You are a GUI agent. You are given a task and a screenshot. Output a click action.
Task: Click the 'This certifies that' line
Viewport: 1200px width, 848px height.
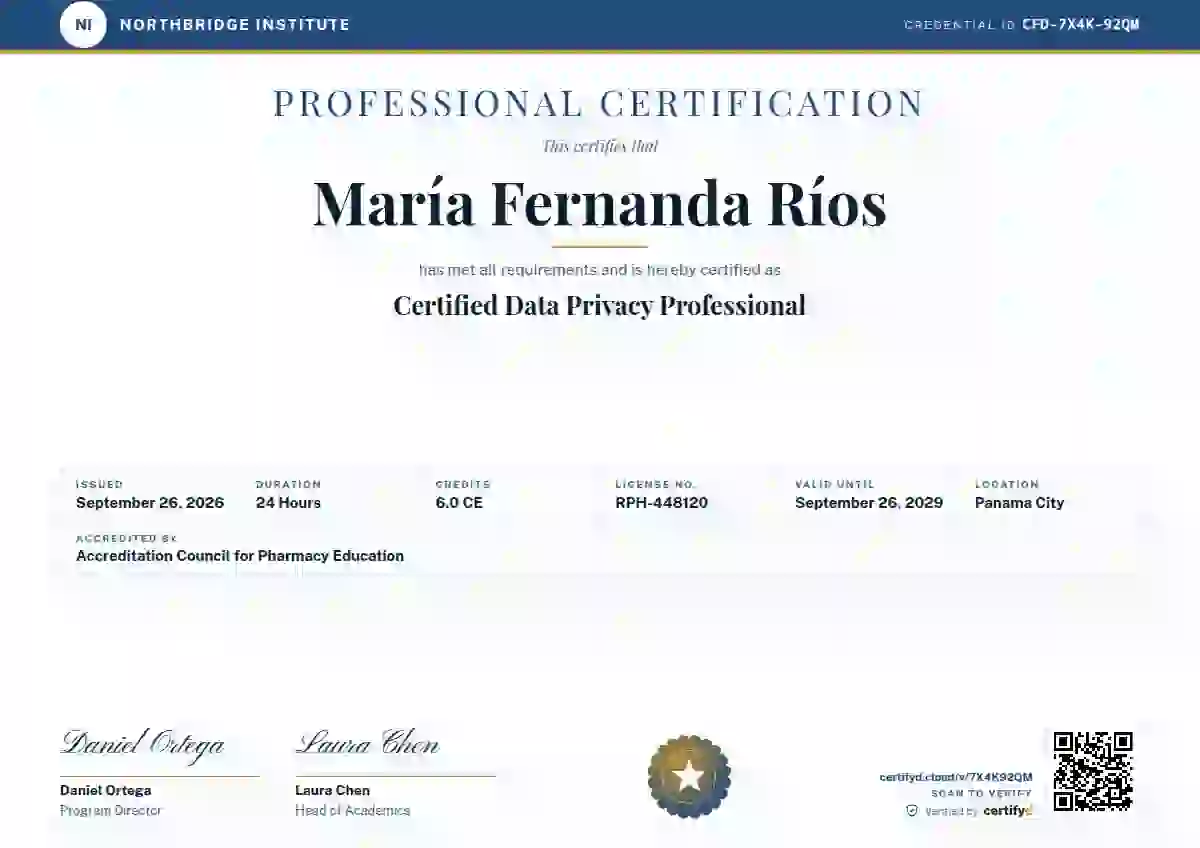click(x=600, y=146)
